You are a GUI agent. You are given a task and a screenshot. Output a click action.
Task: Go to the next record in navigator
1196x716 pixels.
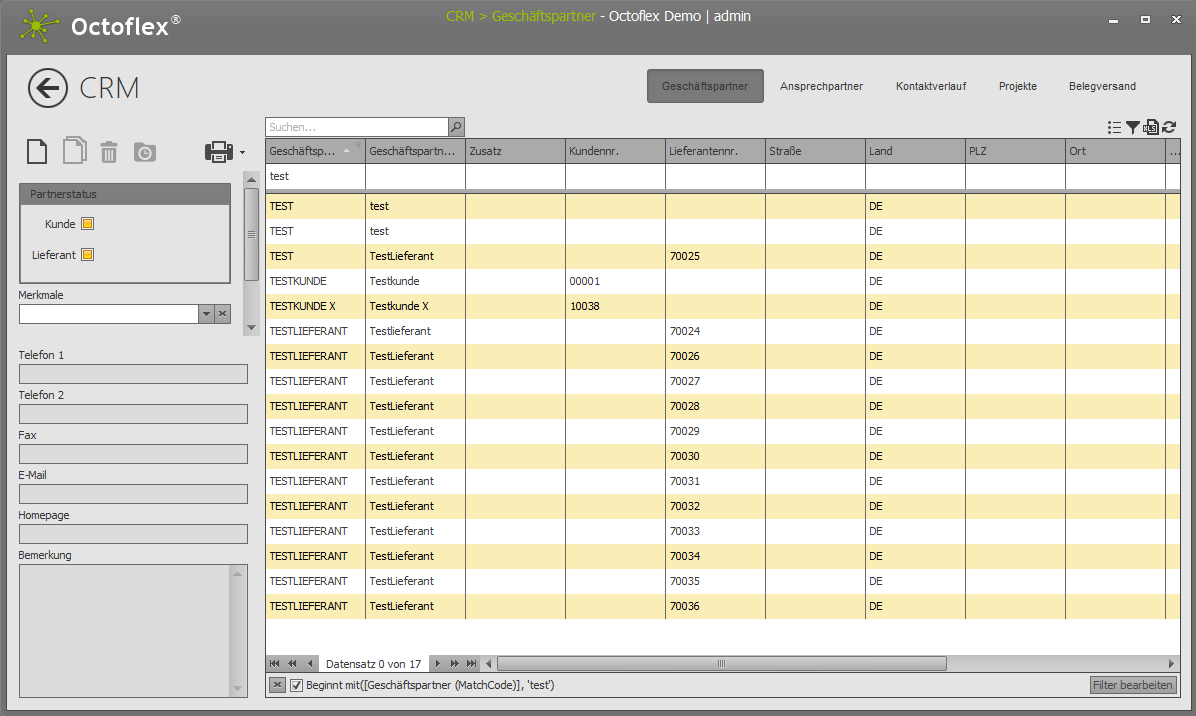click(437, 663)
